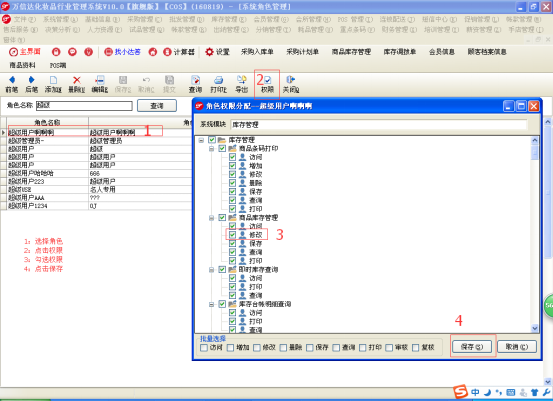Click the 系统模块 field in dialog
Viewport: 553px width, 401px height.
click(x=379, y=124)
